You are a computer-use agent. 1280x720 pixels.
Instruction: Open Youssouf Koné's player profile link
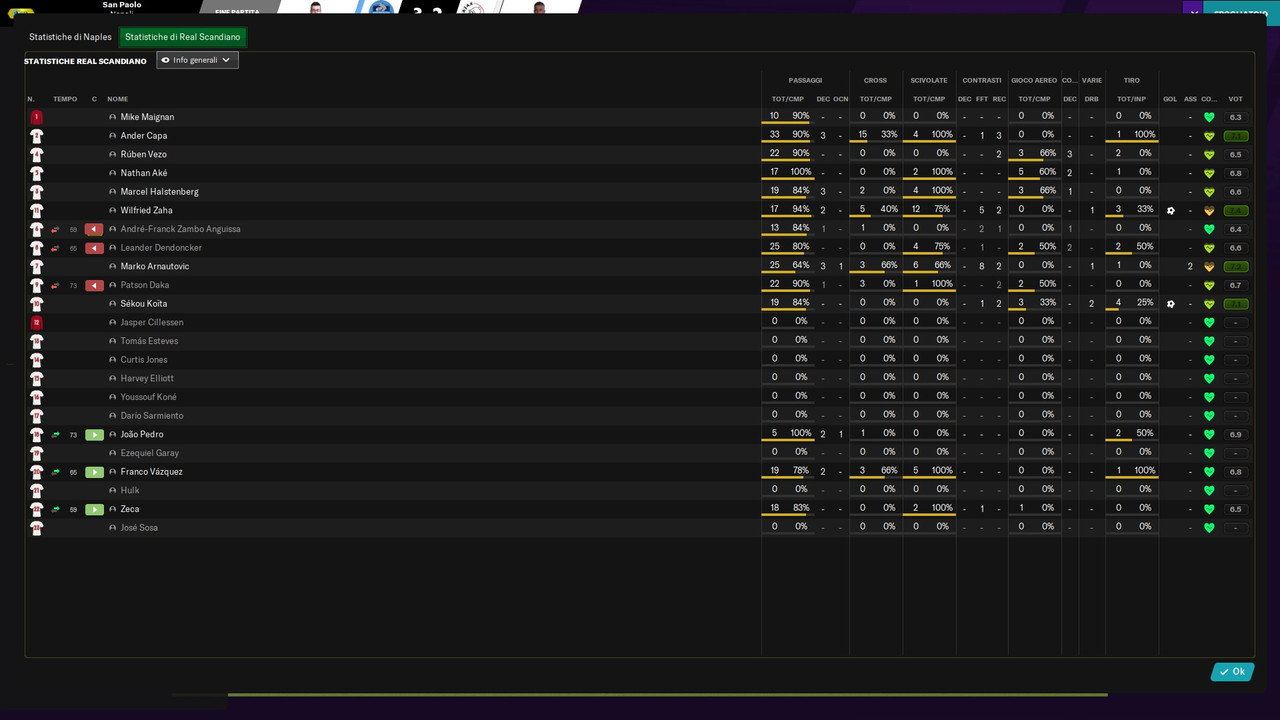click(149, 397)
